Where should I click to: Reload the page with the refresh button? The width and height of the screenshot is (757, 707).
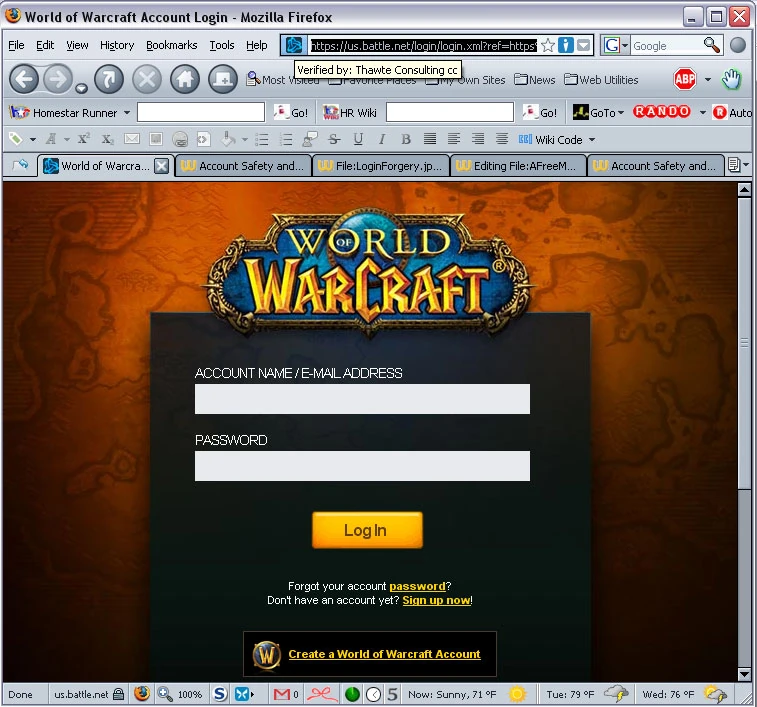click(109, 79)
